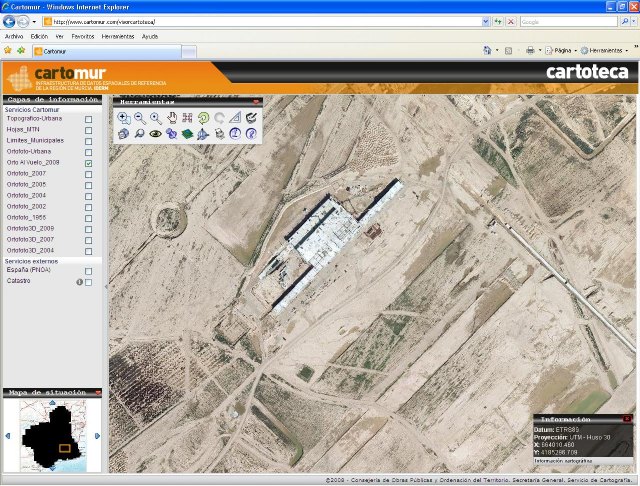Click the eye visibility tool icon
The image size is (640, 486).
click(155, 133)
